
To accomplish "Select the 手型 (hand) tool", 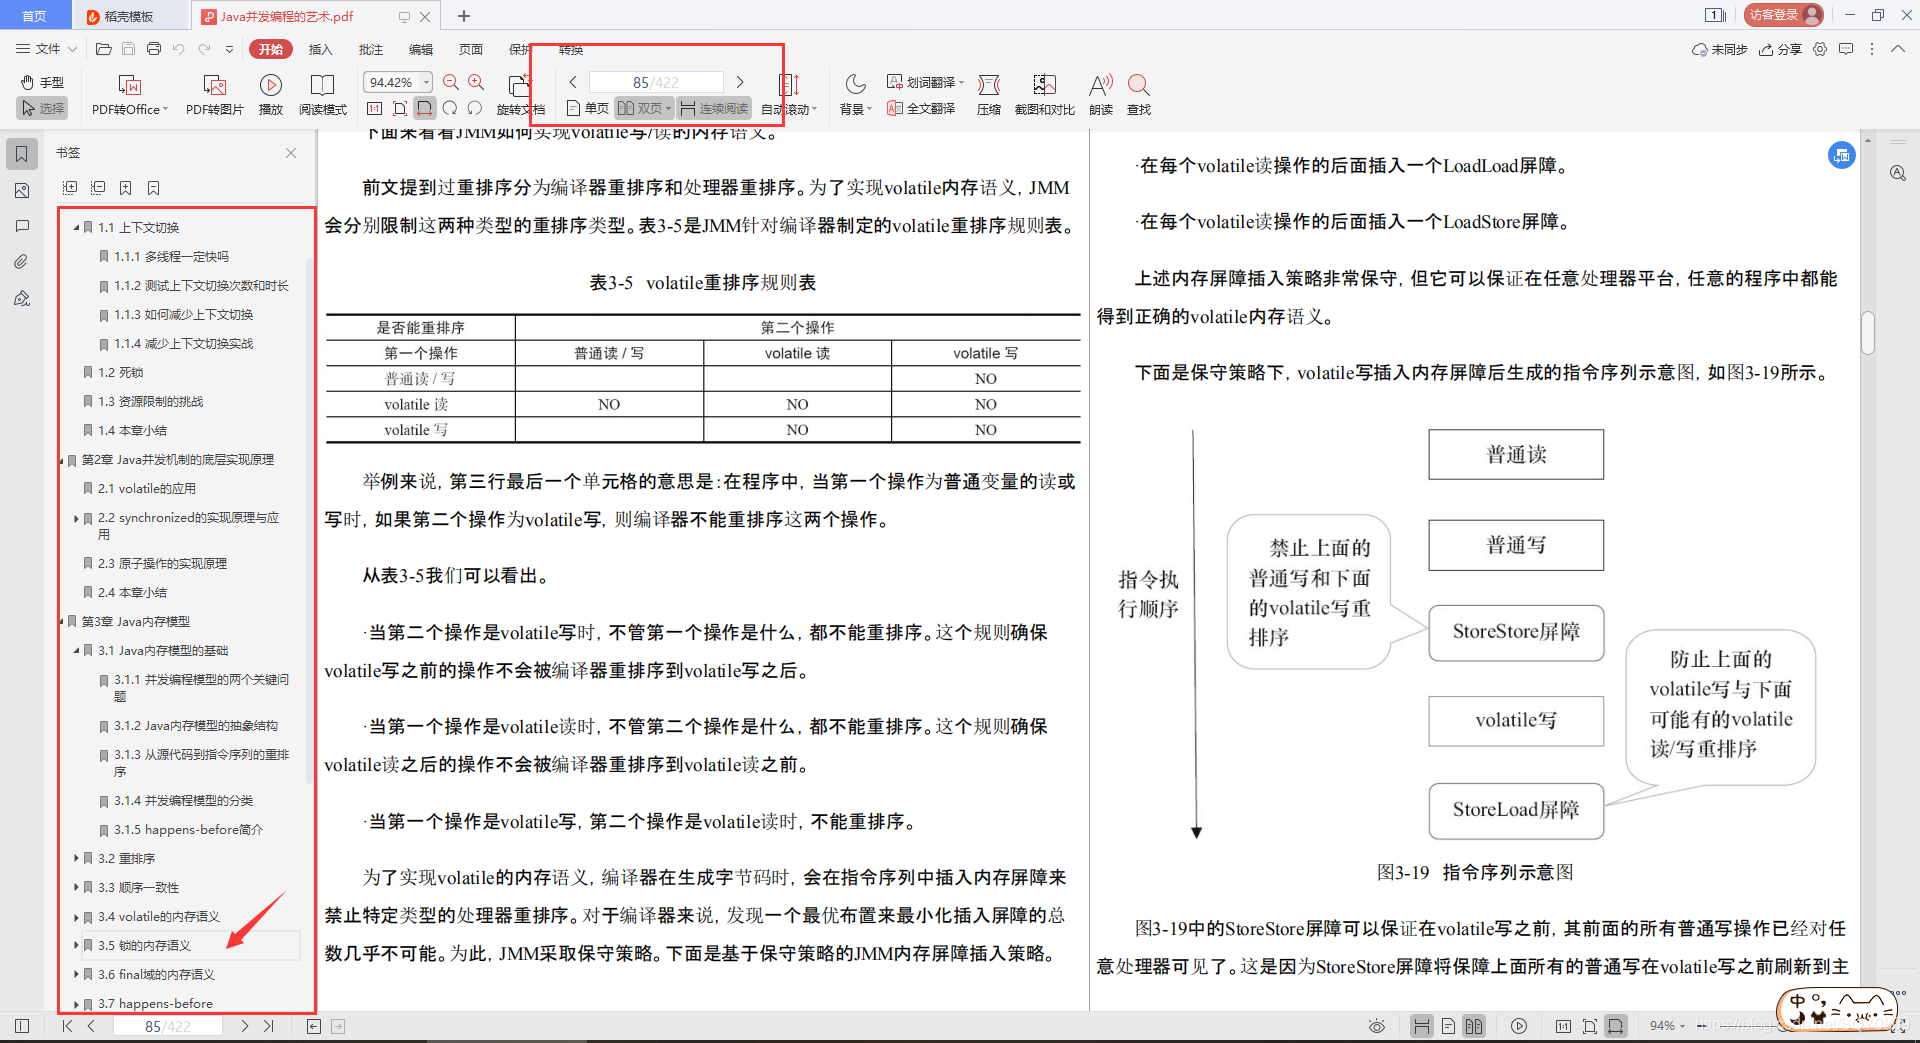I will (x=41, y=83).
